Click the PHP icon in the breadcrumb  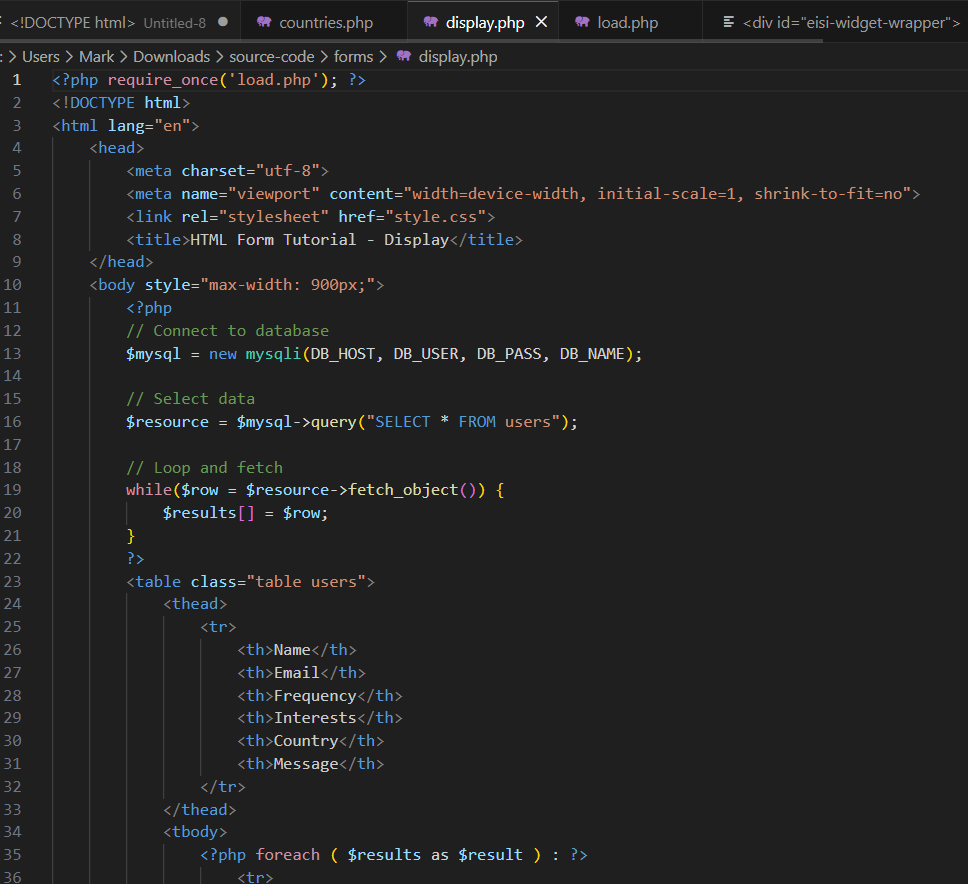tap(404, 56)
